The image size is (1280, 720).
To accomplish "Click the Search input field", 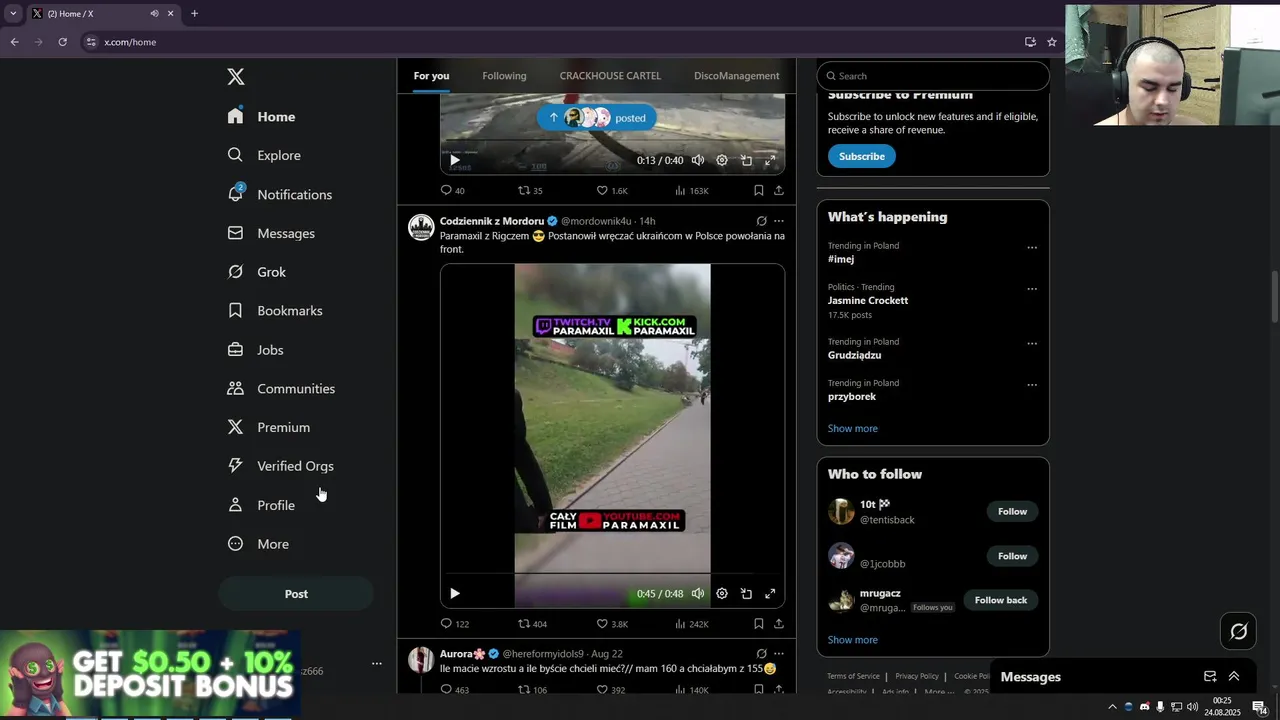I will point(933,76).
